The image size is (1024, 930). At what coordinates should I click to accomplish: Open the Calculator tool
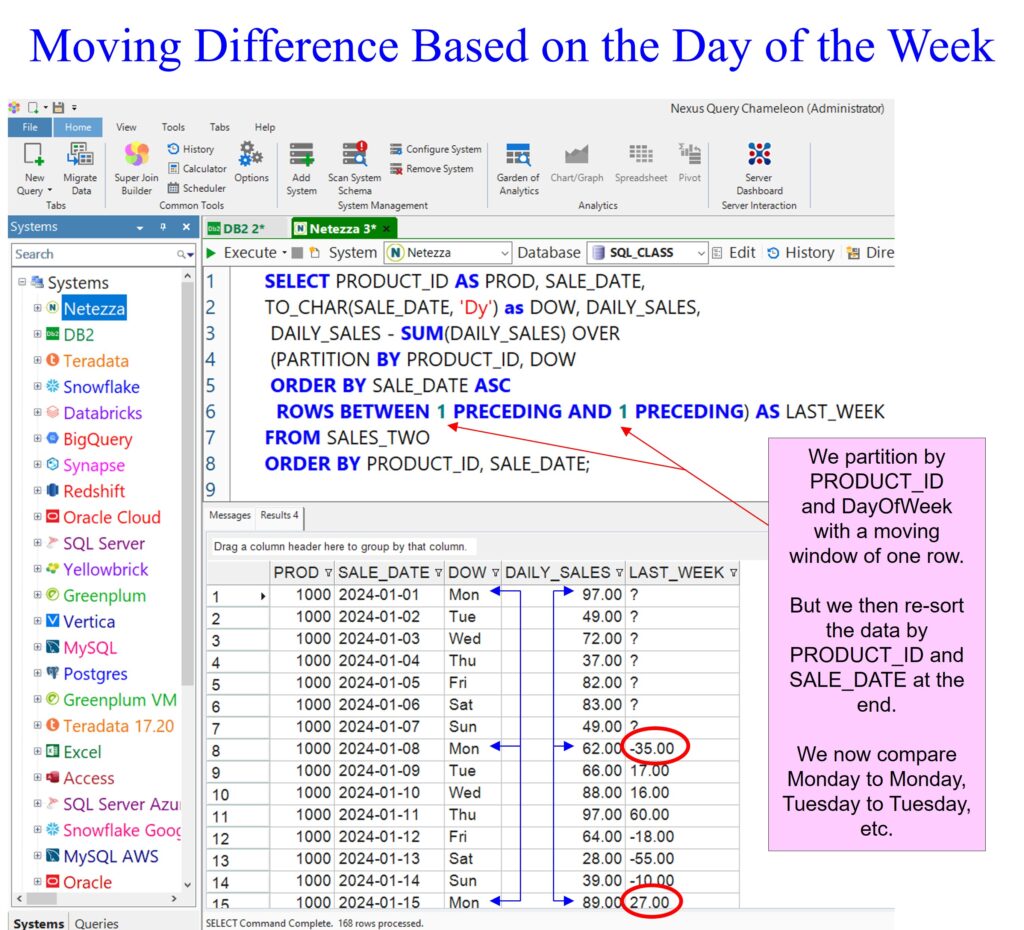pyautogui.click(x=197, y=169)
